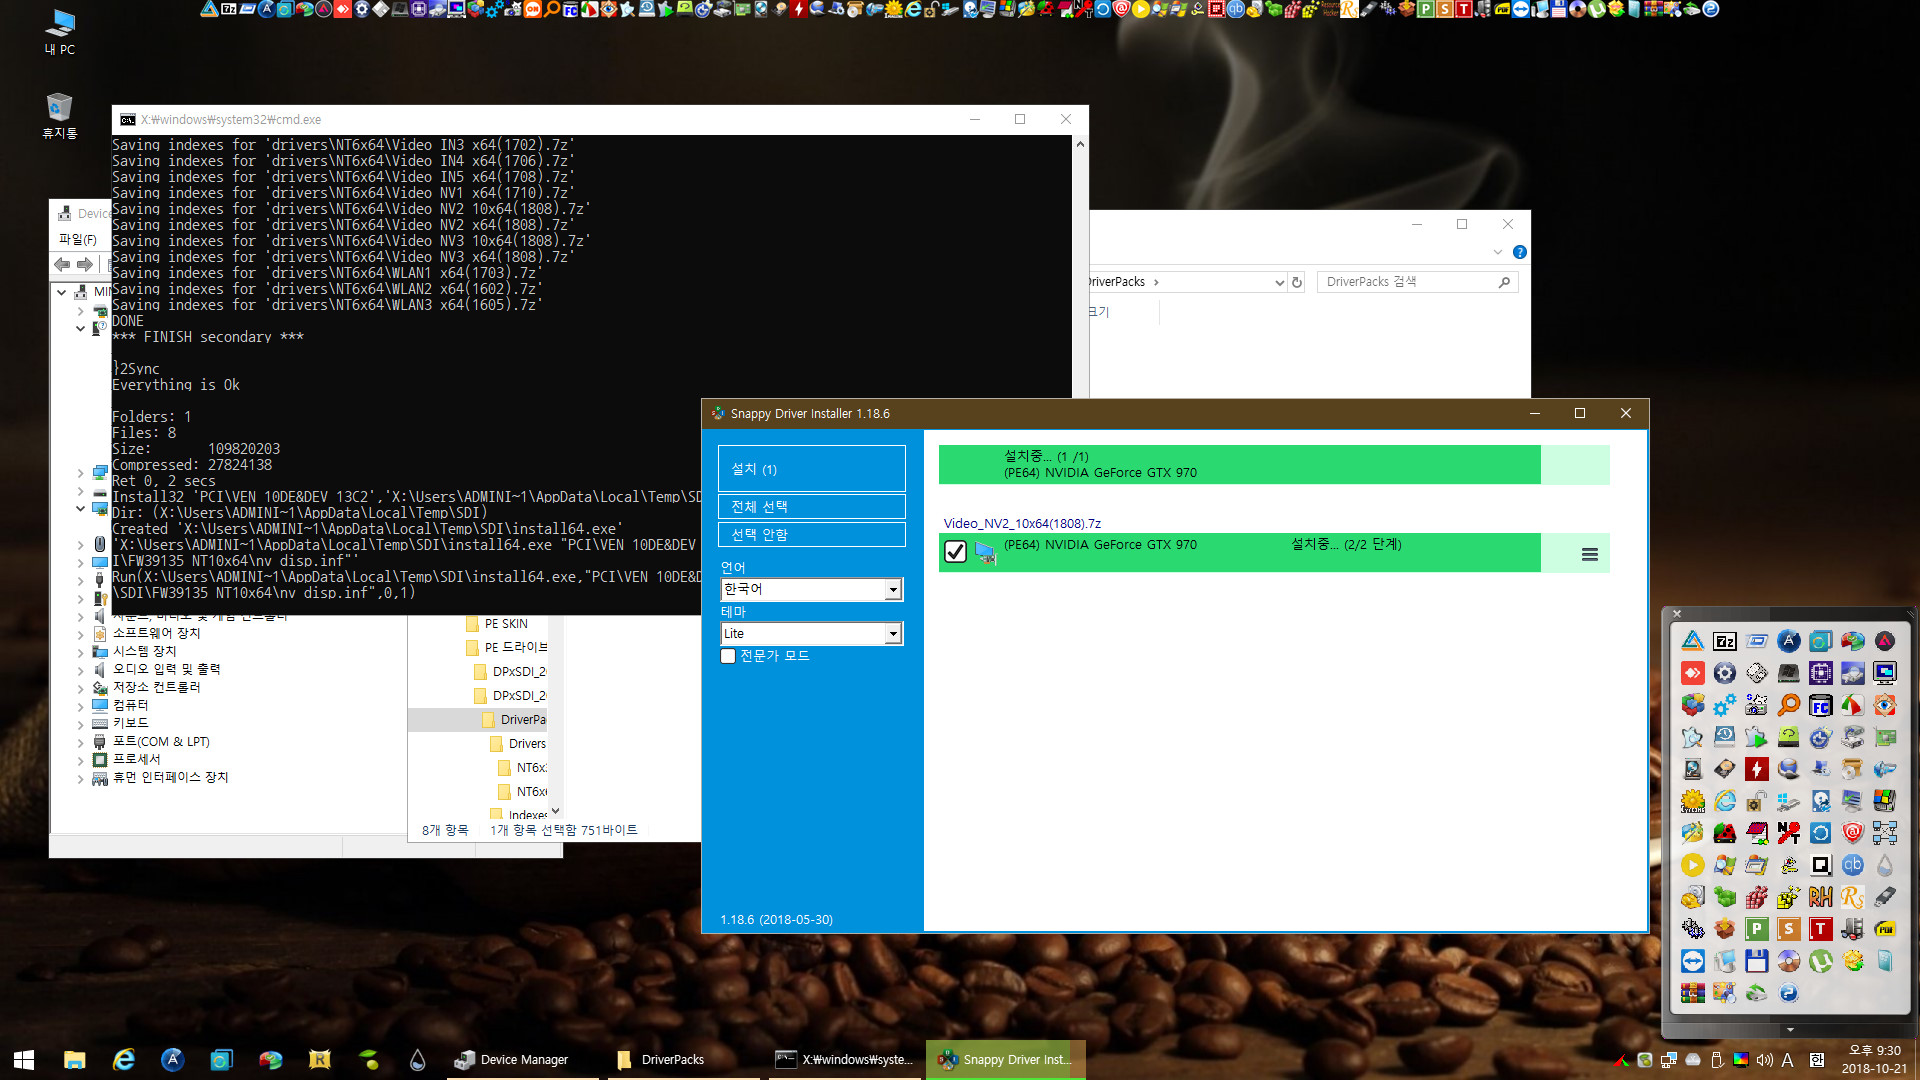Launch the PDF icon in the launcher palette
The image size is (1920, 1080).
pos(1885,929)
